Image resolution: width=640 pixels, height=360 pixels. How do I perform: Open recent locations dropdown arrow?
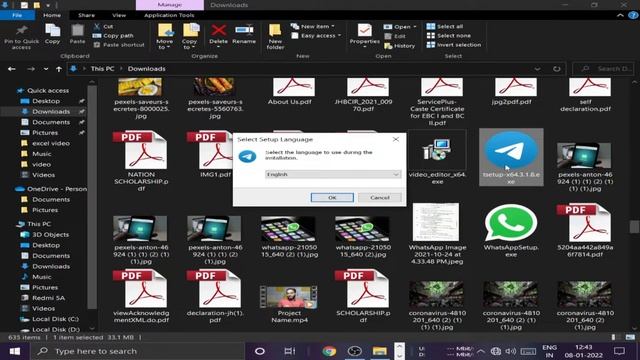pos(46,69)
